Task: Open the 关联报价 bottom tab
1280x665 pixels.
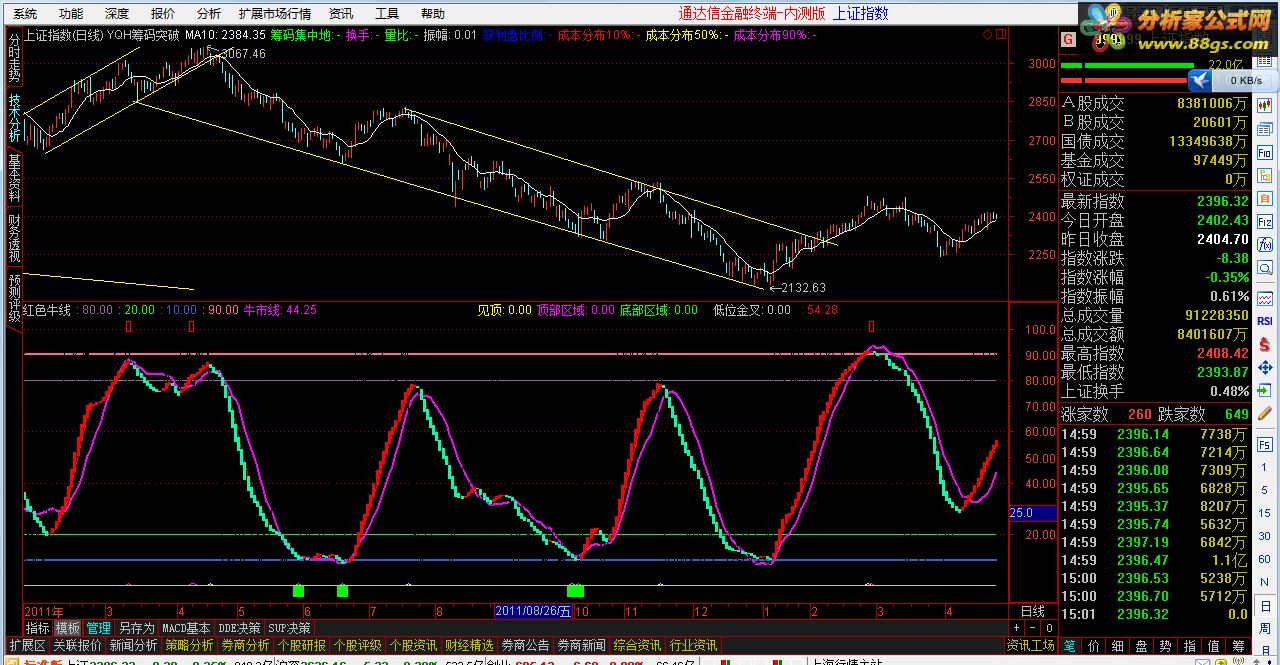Action: (77, 646)
